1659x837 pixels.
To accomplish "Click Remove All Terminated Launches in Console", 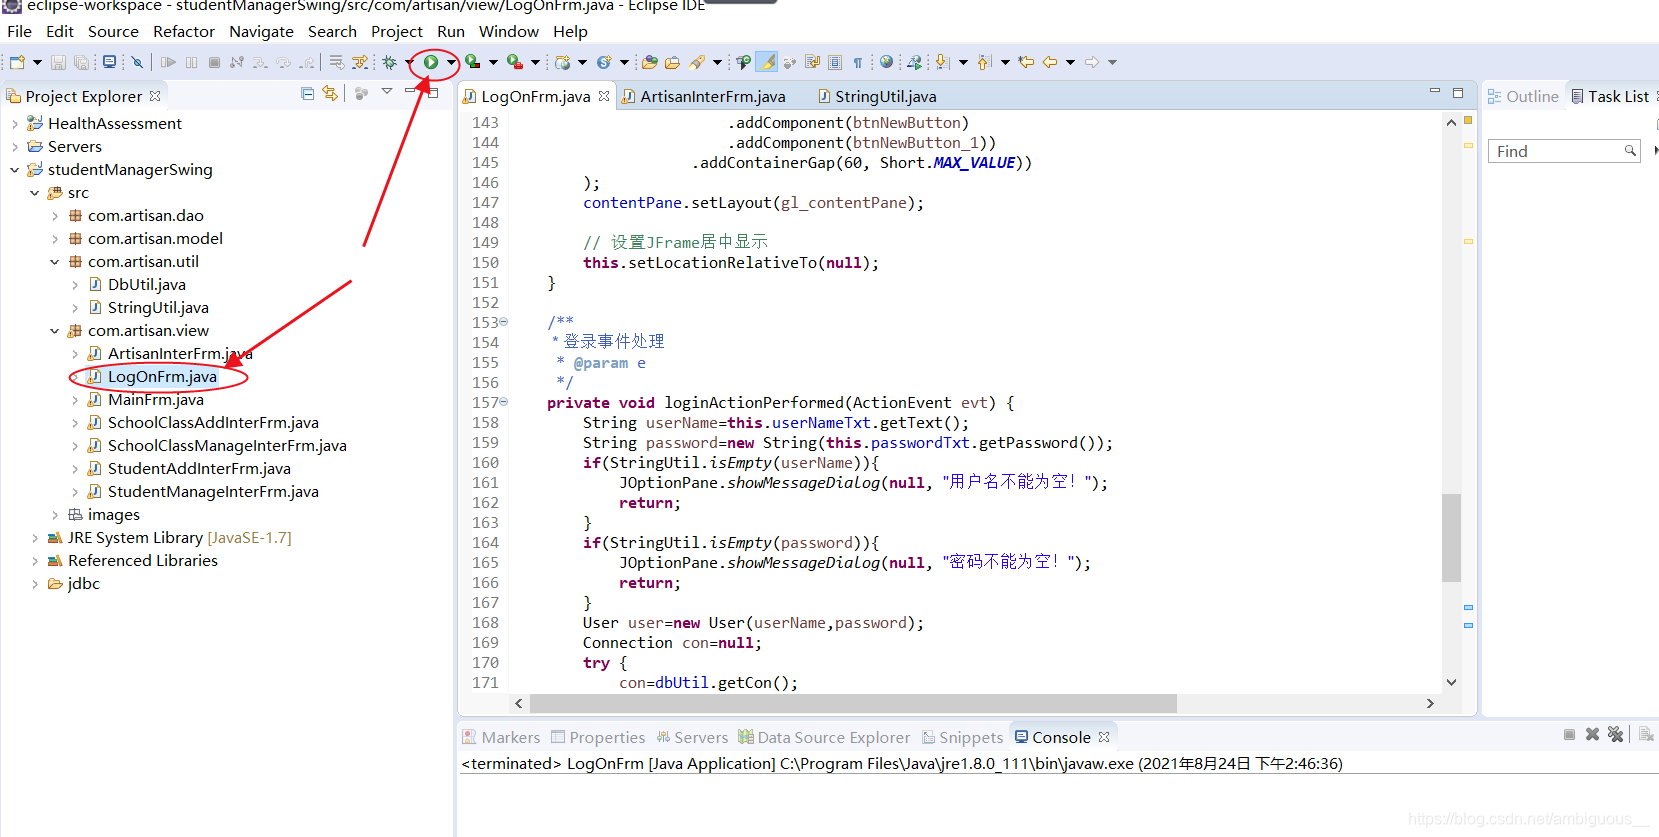I will click(x=1615, y=735).
